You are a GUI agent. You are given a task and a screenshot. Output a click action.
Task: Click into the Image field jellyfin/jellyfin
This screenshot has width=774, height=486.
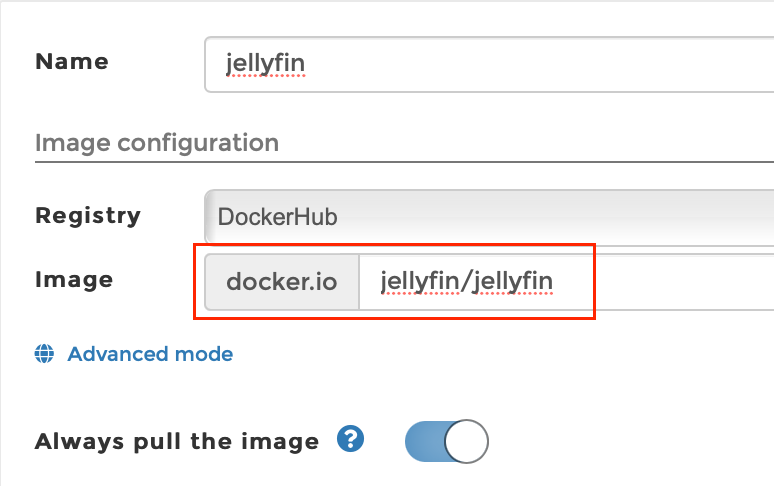click(566, 282)
